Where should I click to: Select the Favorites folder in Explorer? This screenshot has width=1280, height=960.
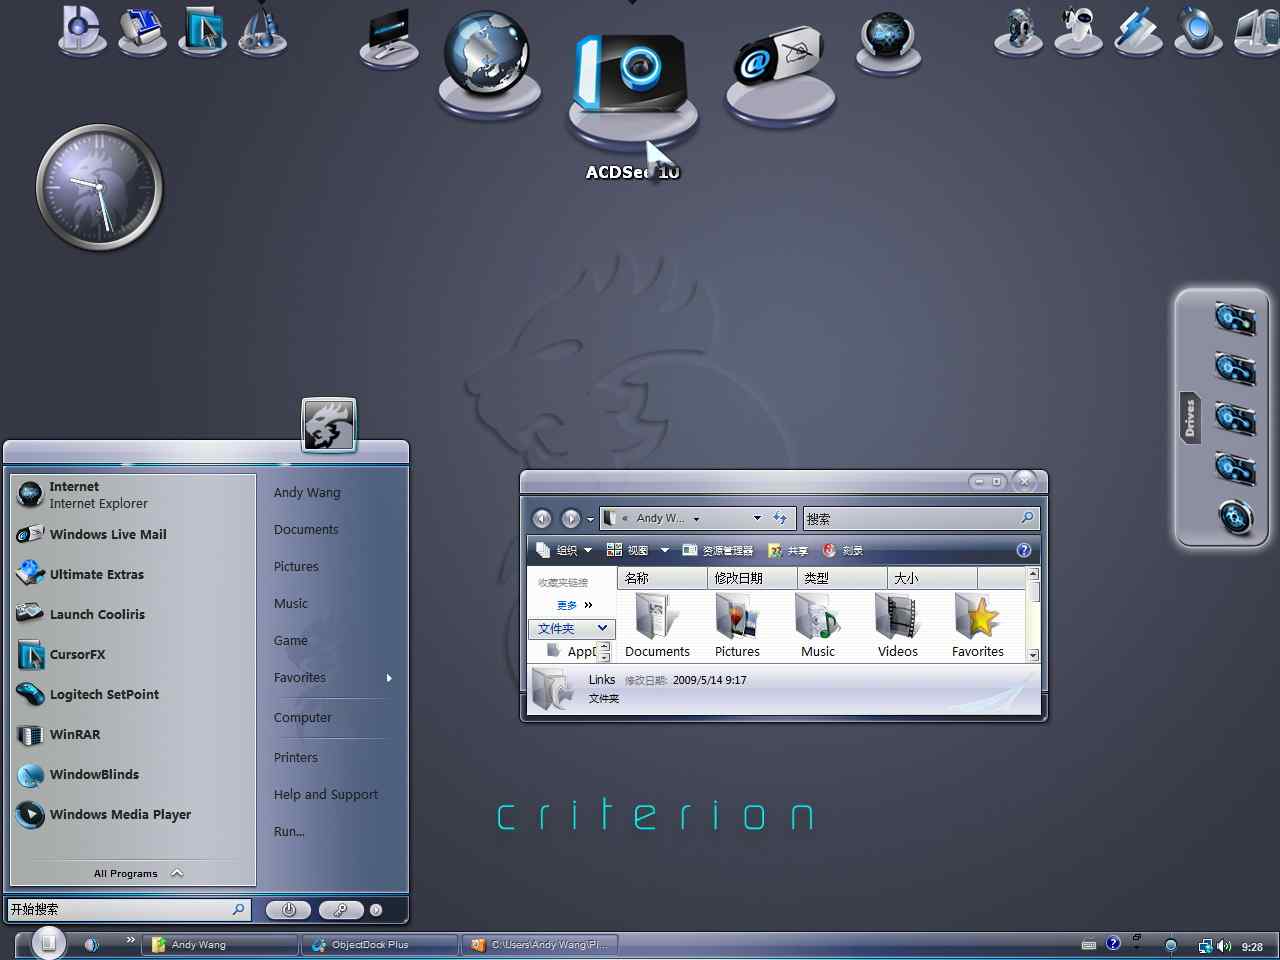(977, 626)
